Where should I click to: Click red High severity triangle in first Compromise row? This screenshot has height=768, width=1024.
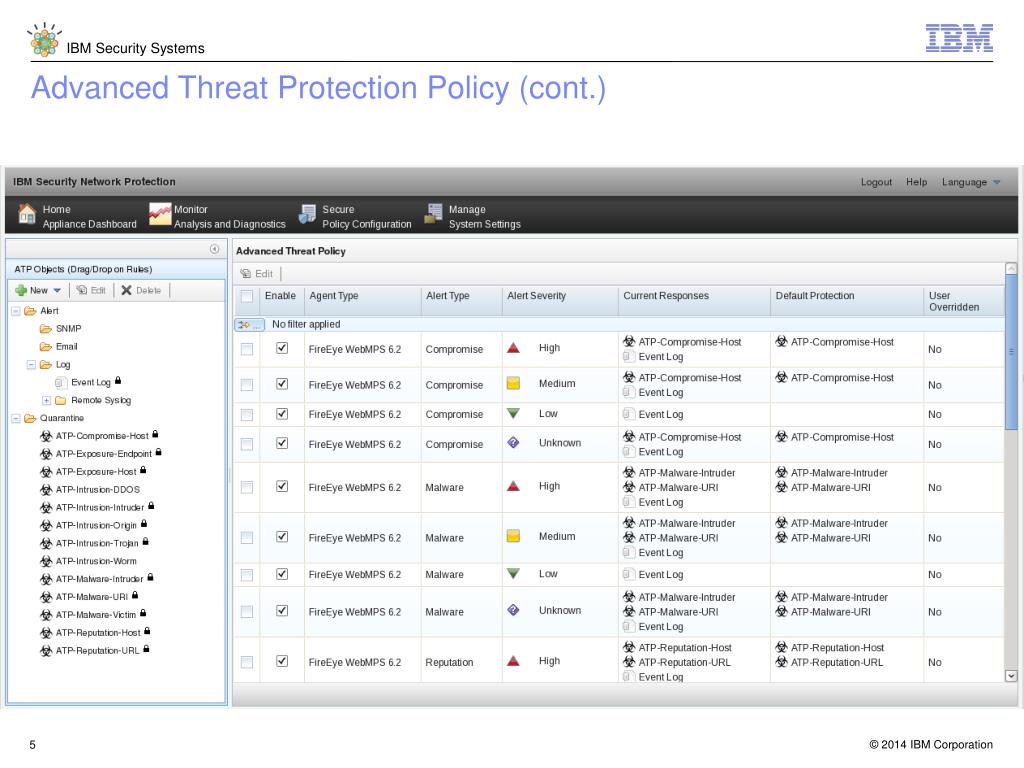pyautogui.click(x=513, y=348)
